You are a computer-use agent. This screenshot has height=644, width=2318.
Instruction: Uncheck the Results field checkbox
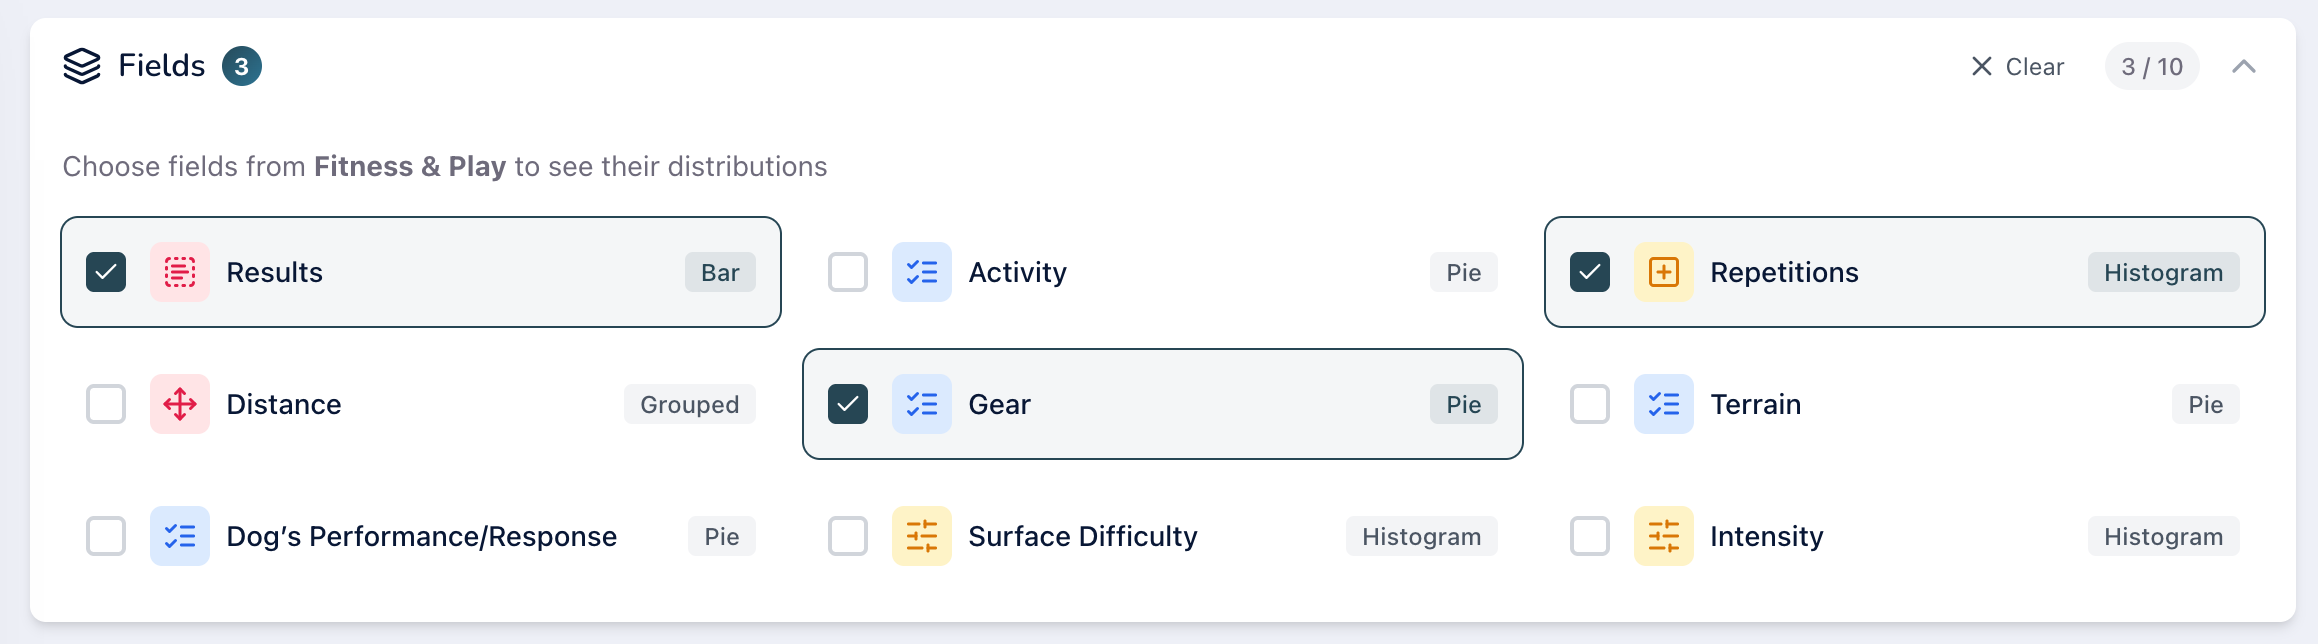click(x=106, y=272)
